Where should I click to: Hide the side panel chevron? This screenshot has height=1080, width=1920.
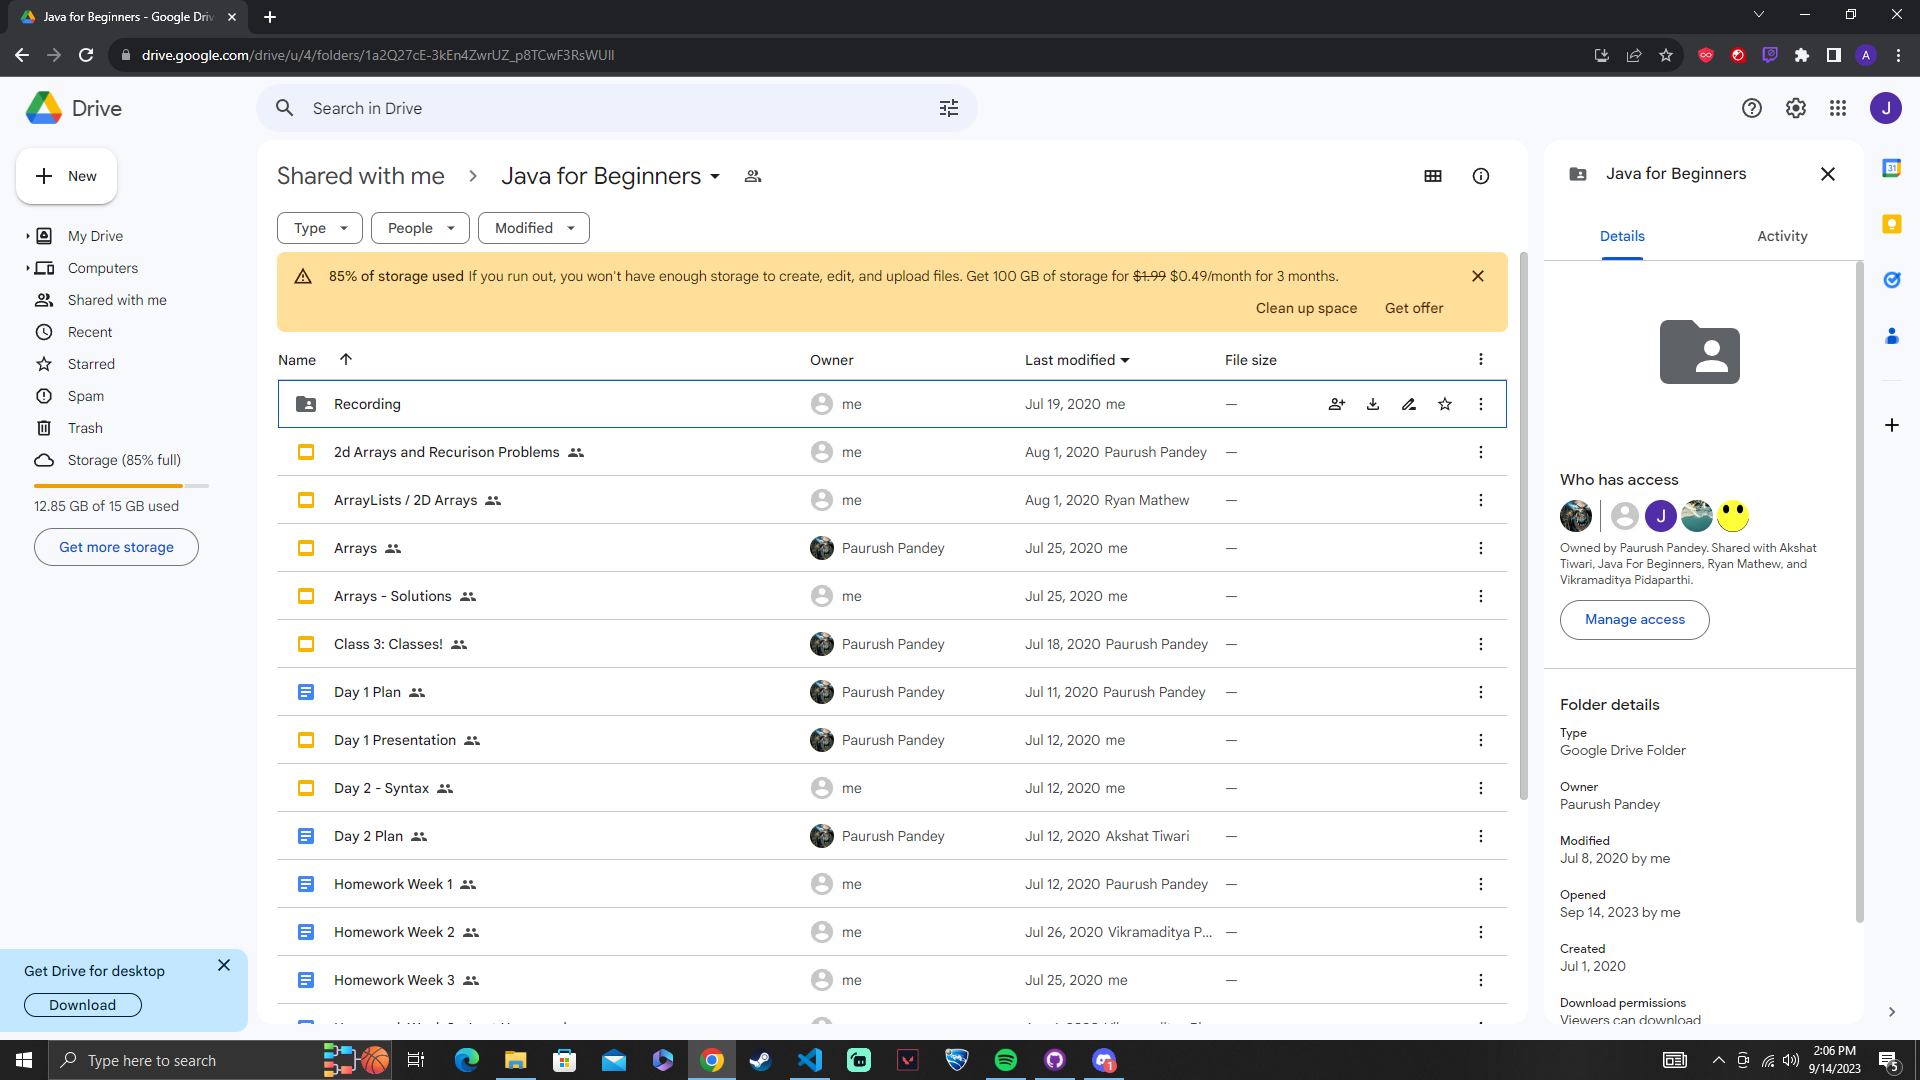pyautogui.click(x=1892, y=1012)
